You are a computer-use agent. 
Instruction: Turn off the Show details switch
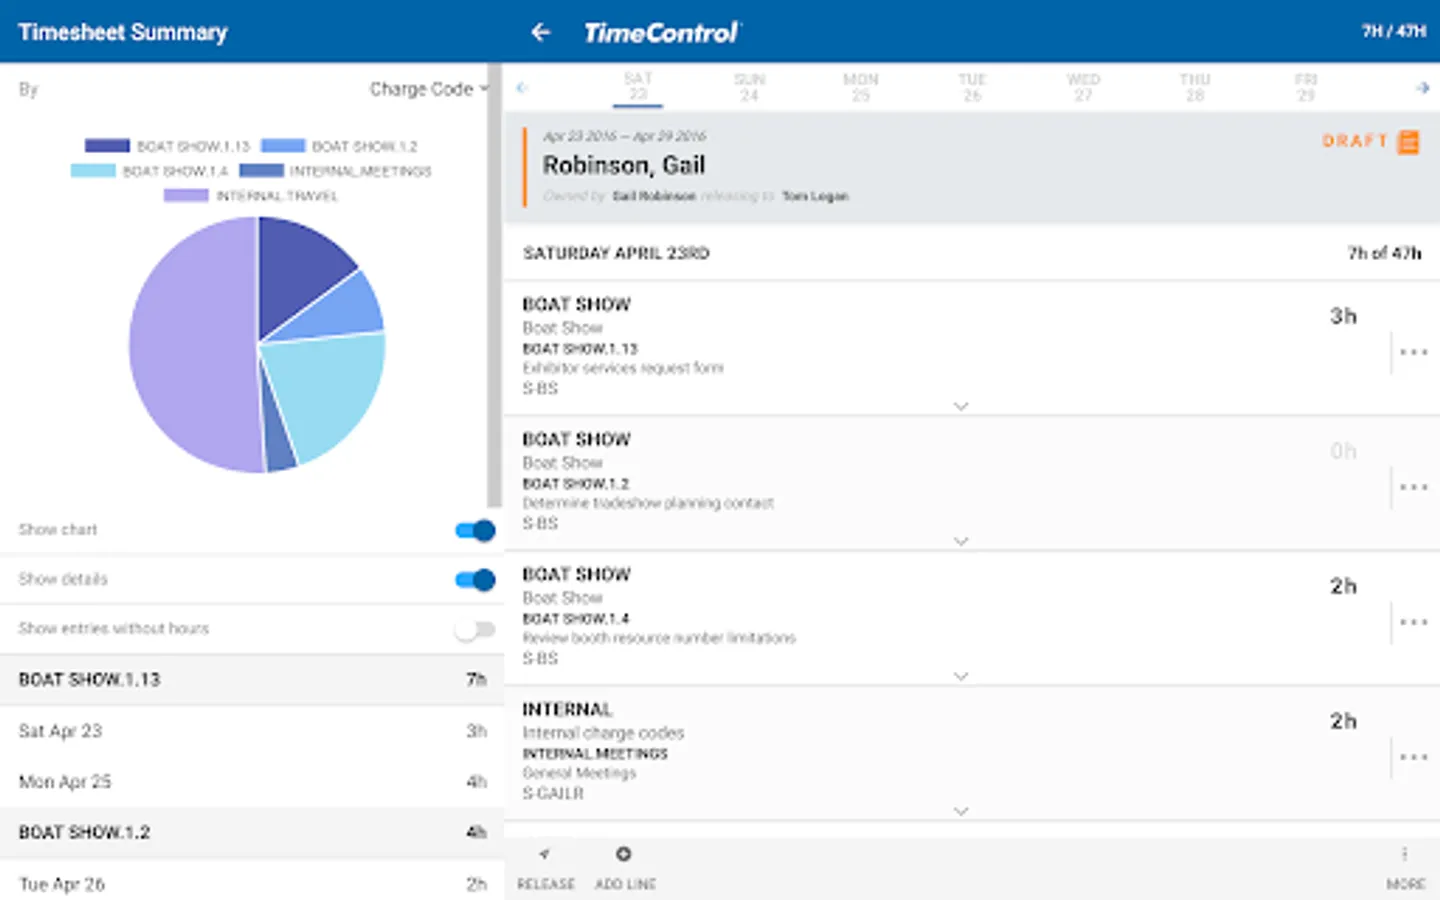(475, 579)
